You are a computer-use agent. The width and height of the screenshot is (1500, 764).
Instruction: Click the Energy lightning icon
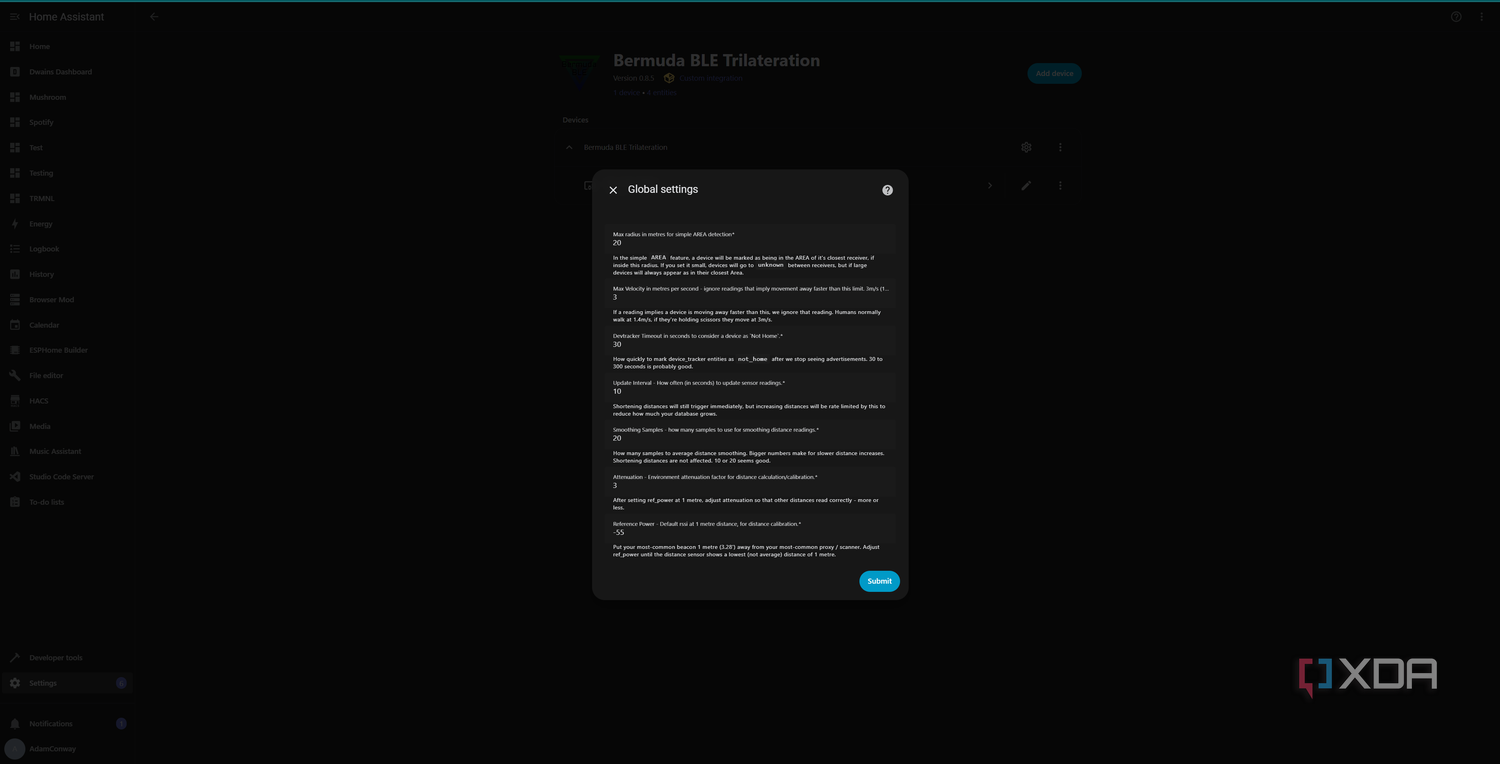tap(15, 224)
